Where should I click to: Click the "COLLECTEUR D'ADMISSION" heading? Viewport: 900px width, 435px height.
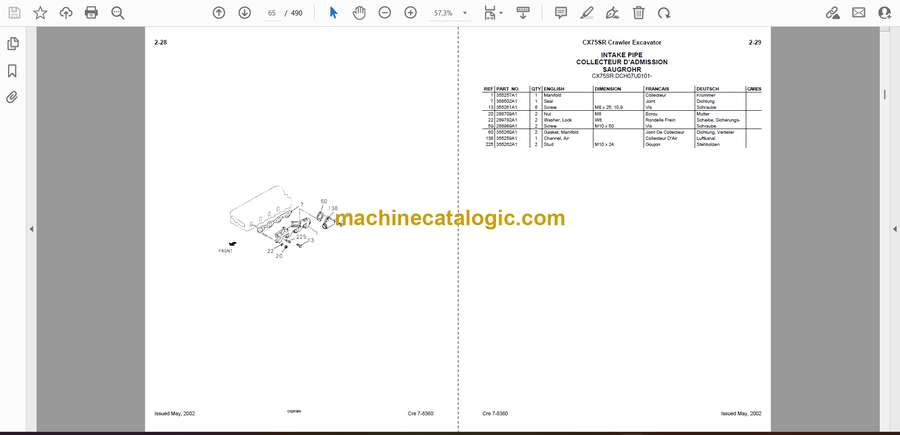622,62
